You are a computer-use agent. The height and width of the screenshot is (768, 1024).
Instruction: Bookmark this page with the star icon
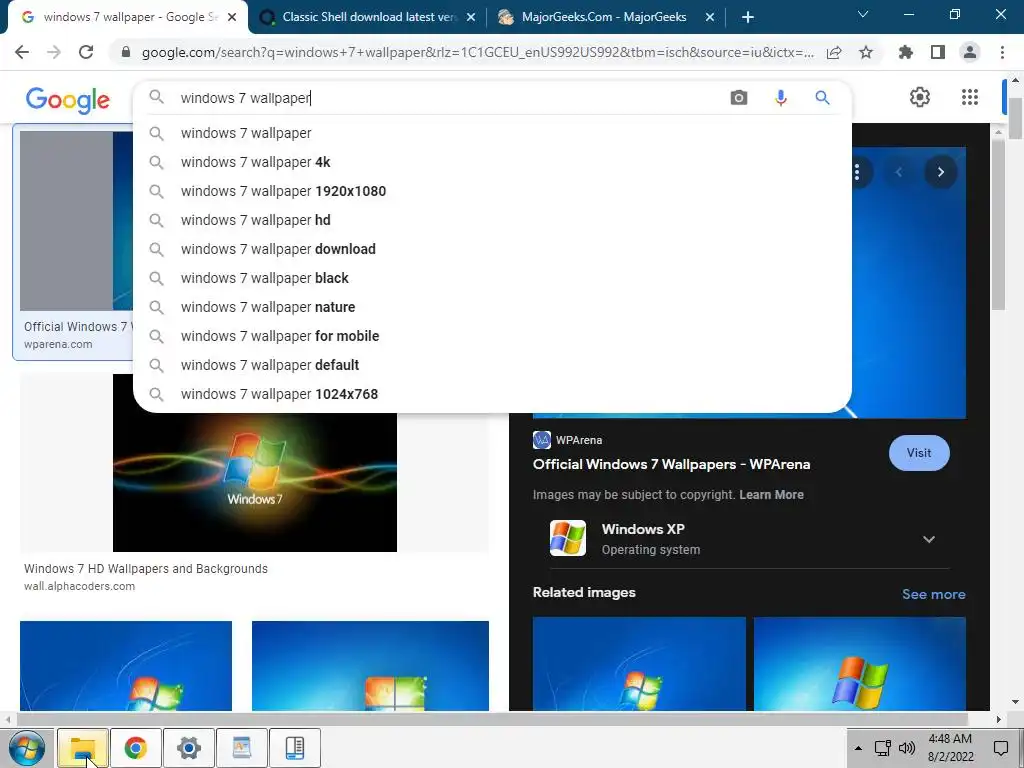point(866,52)
